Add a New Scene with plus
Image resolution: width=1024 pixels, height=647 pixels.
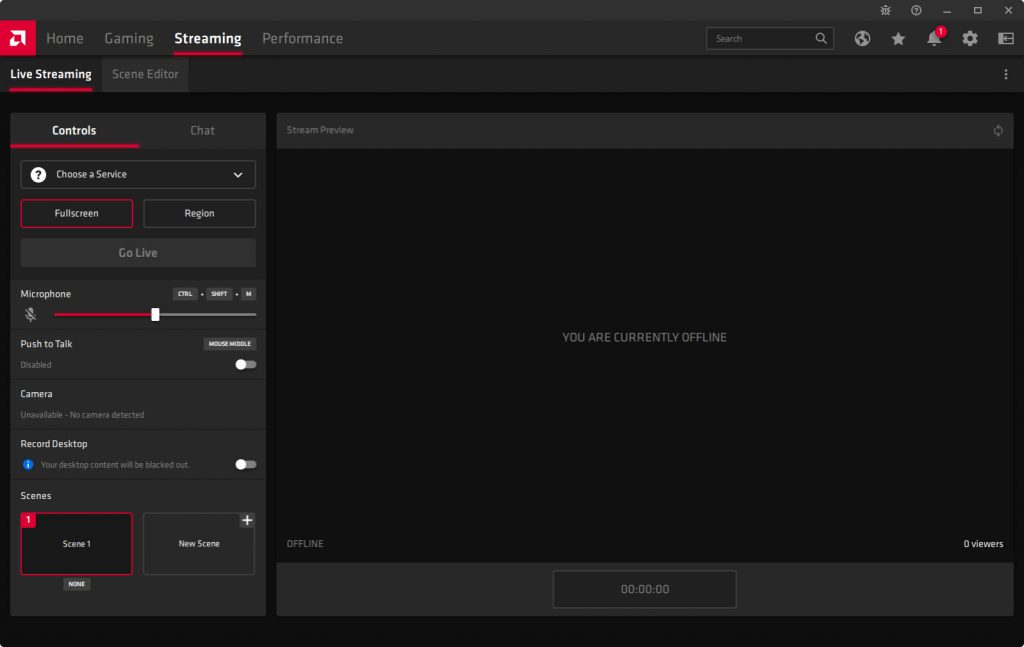point(247,520)
